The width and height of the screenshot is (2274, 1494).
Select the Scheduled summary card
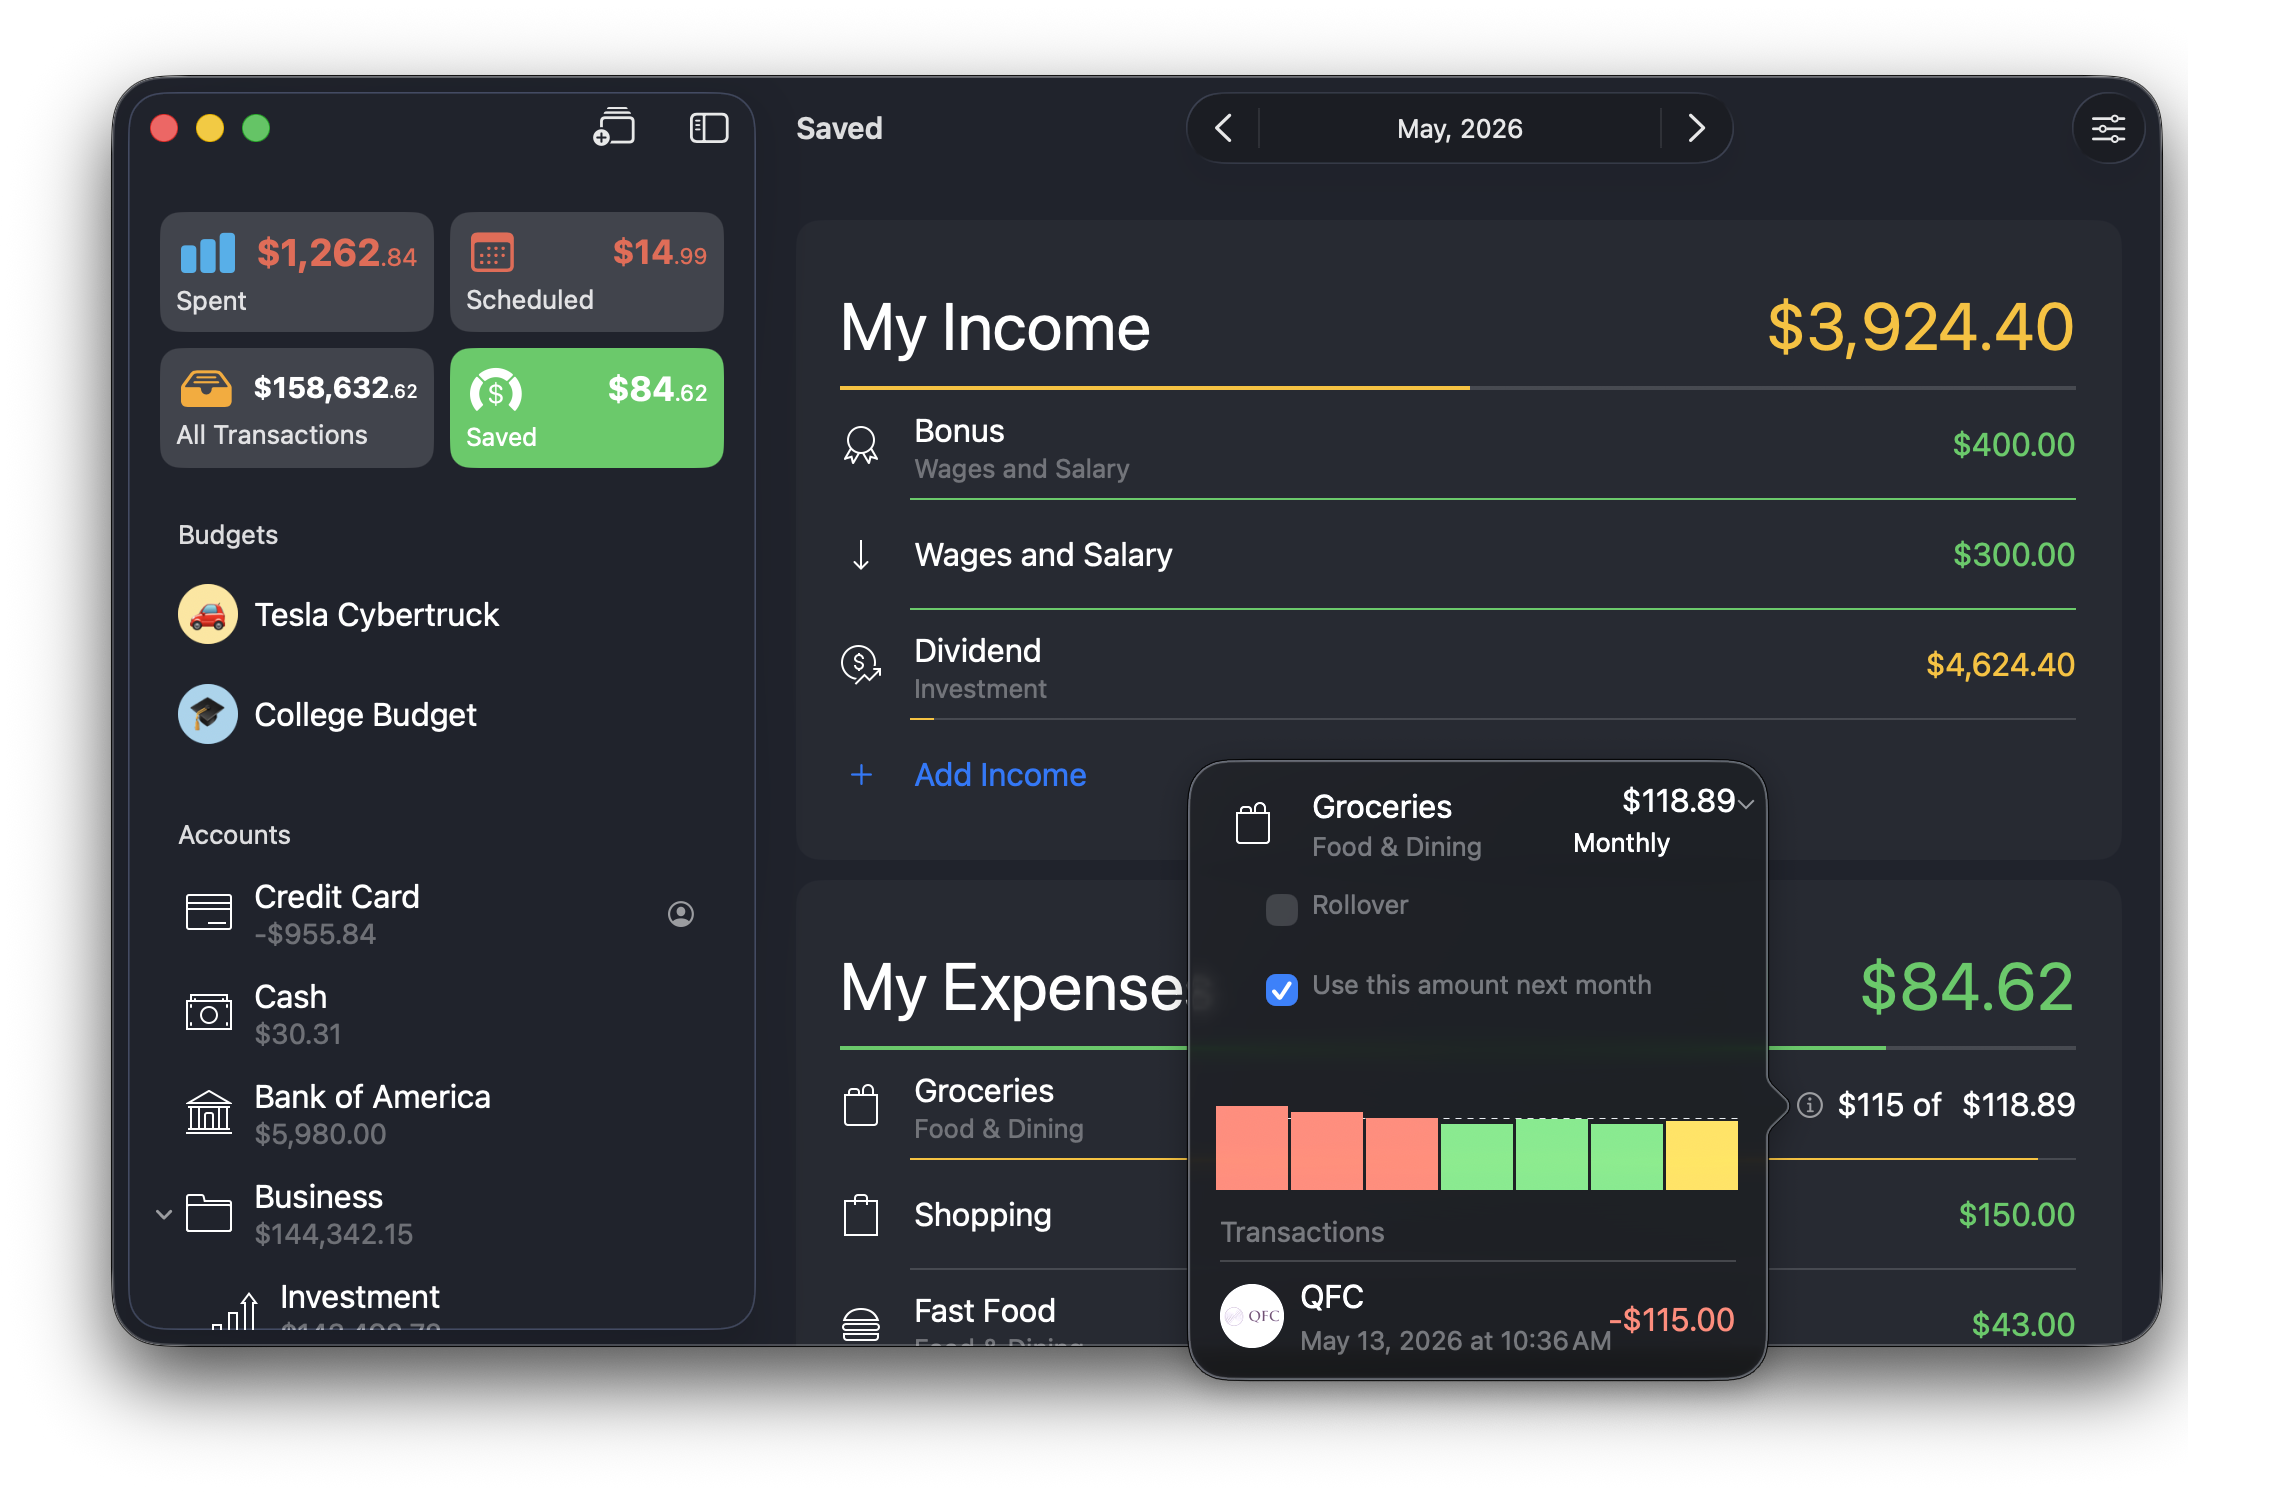point(587,272)
